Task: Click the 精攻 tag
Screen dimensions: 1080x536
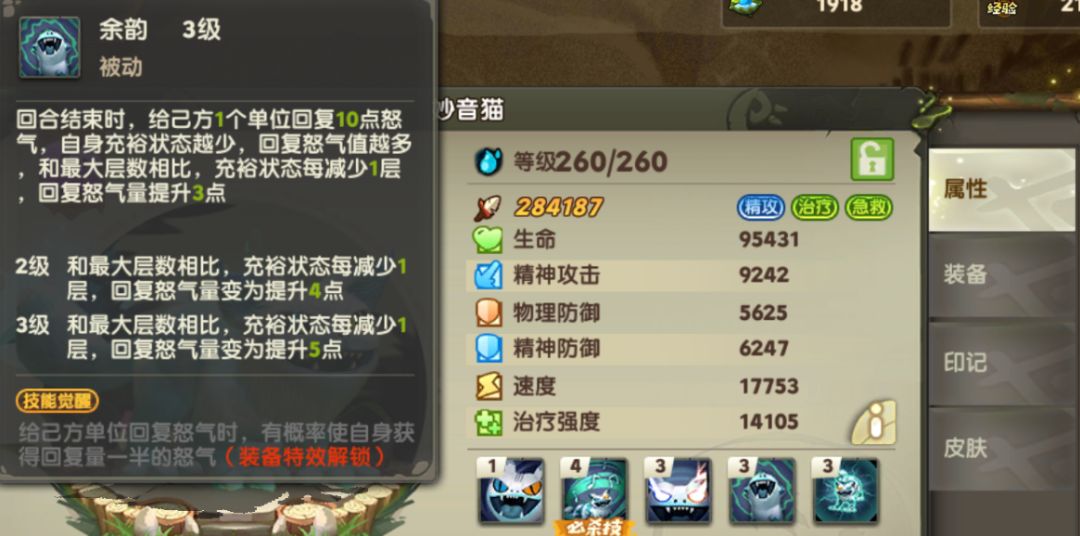Action: 761,207
